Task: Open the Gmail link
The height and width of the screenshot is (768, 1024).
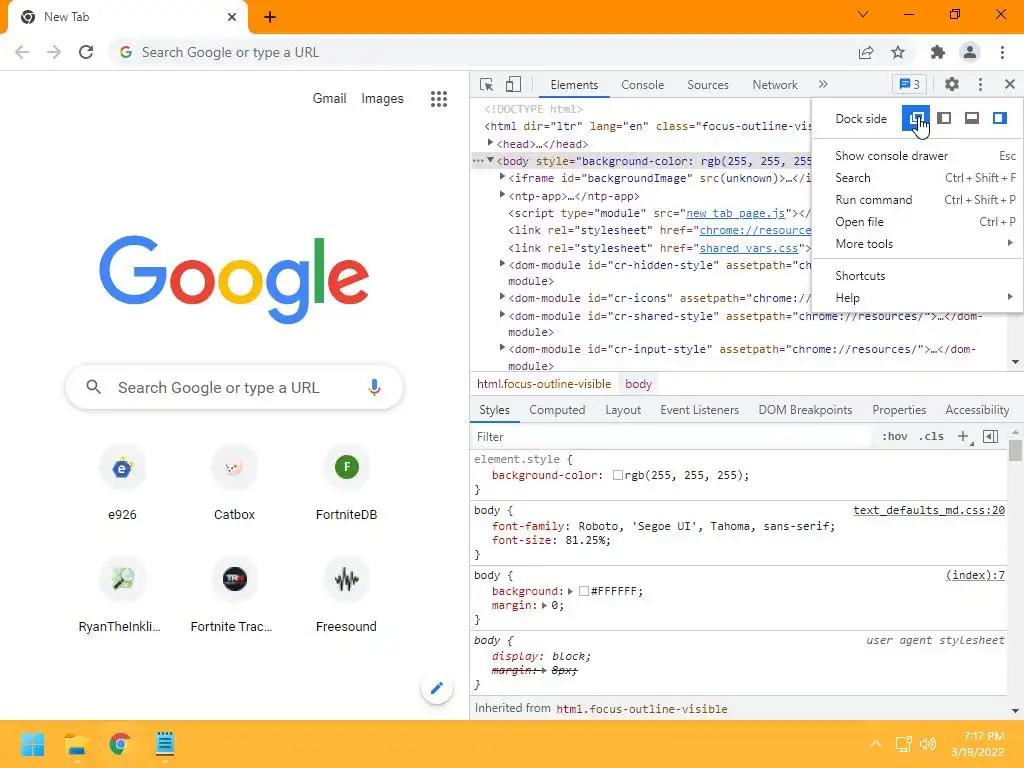Action: pos(329,99)
